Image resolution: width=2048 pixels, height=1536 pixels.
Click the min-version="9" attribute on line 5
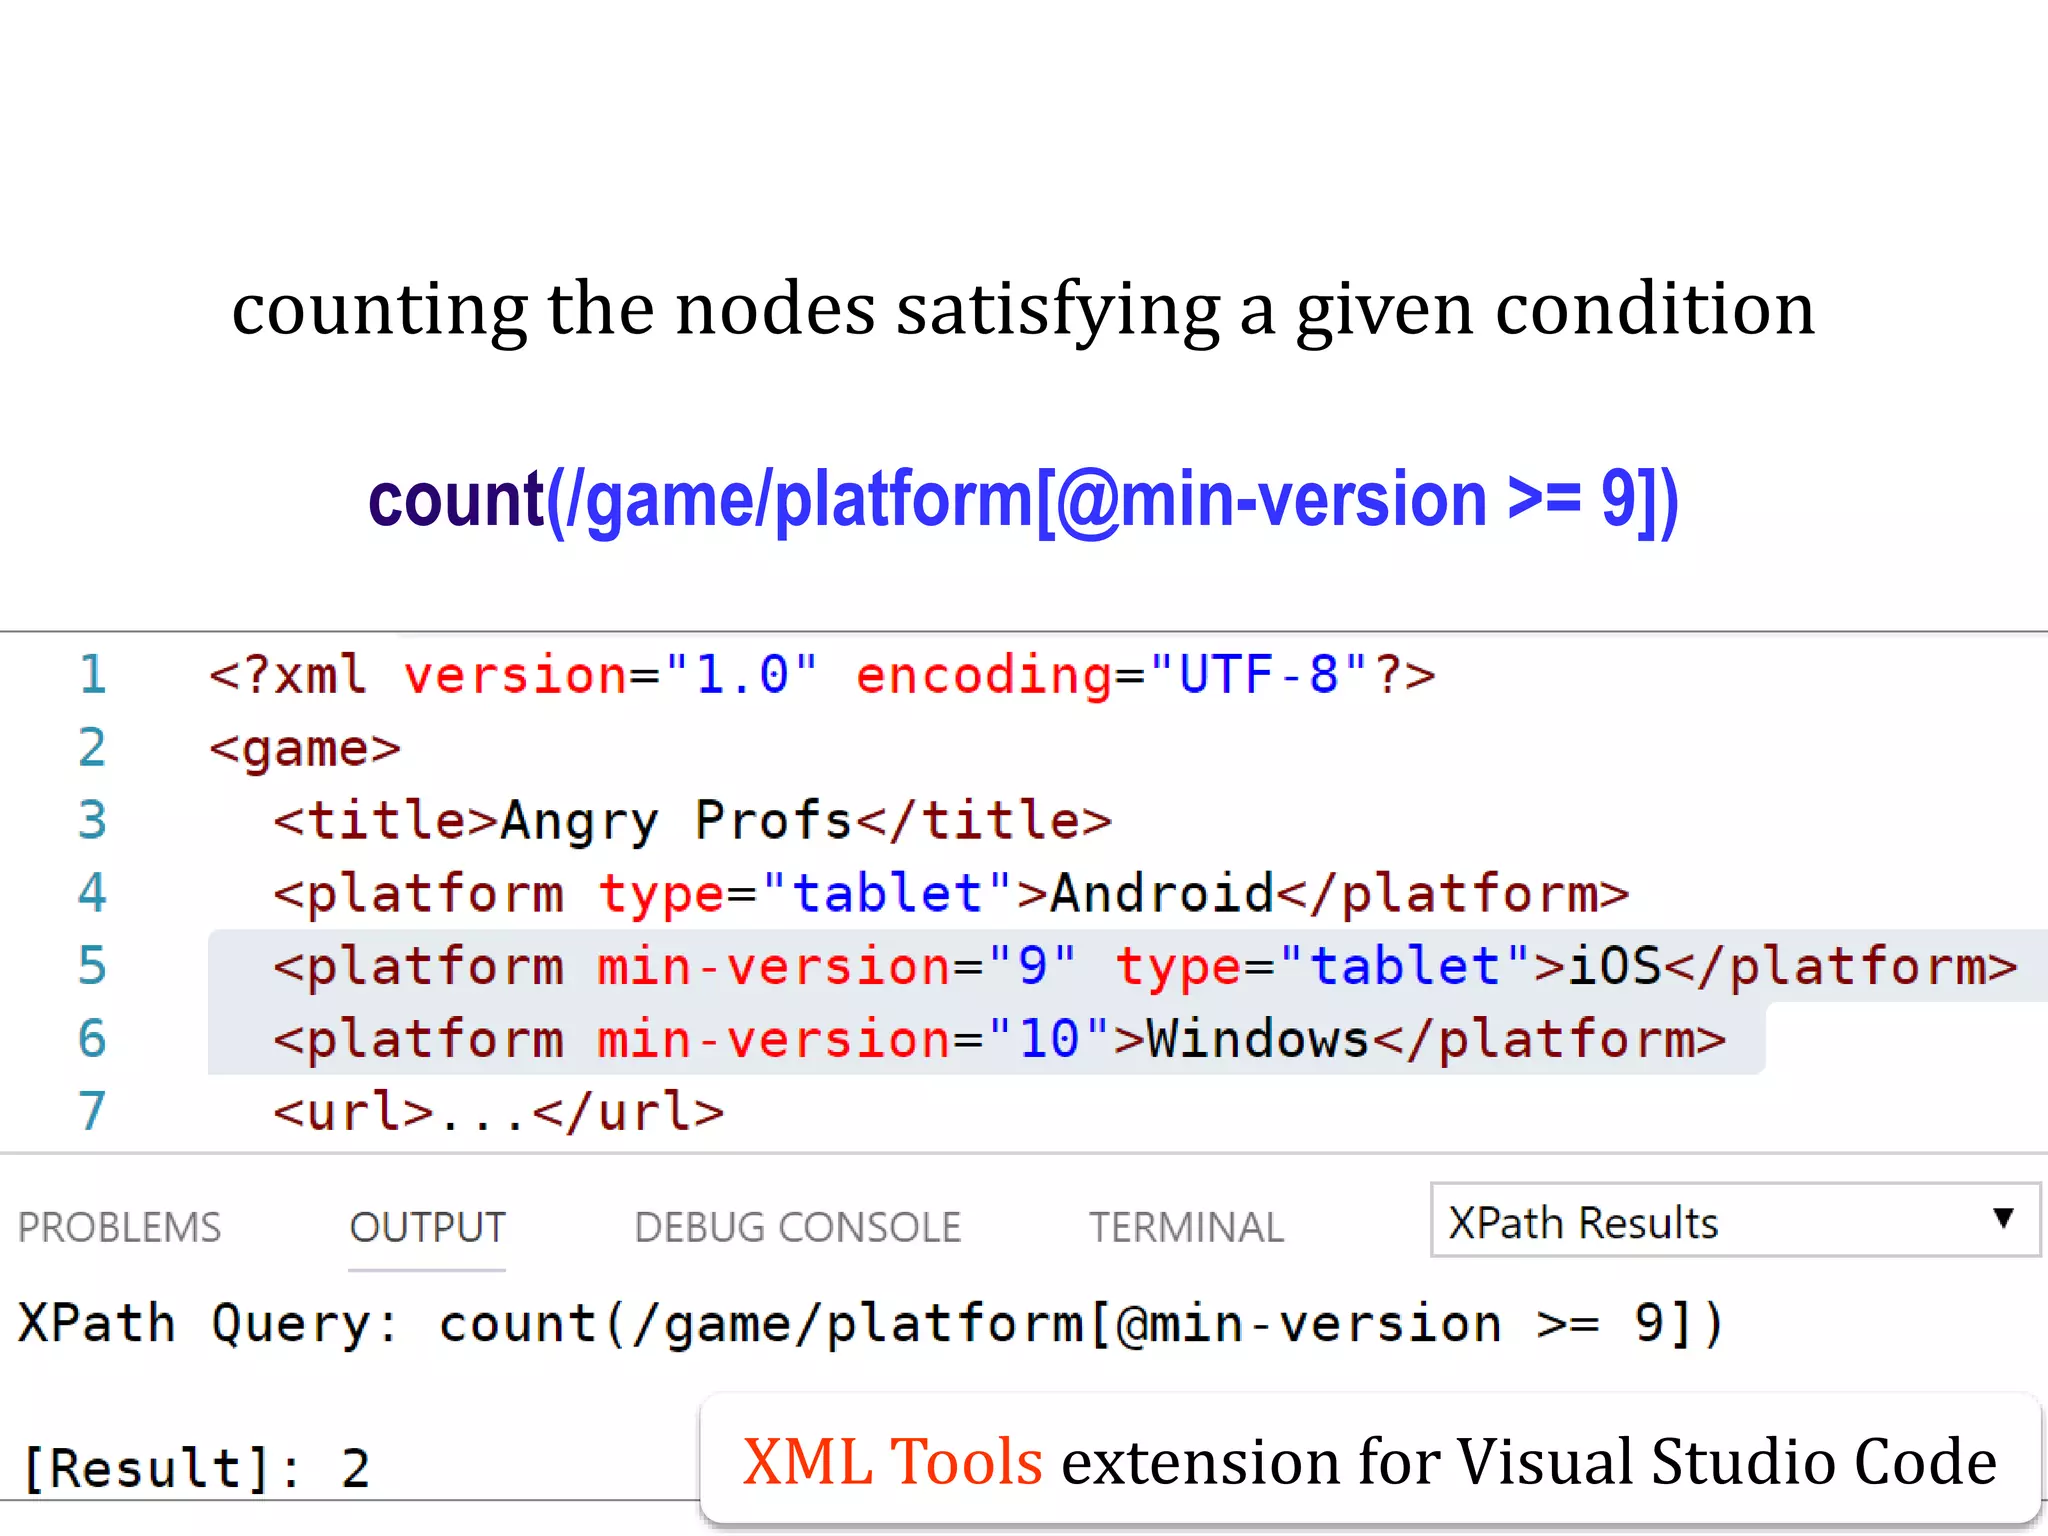coord(837,966)
